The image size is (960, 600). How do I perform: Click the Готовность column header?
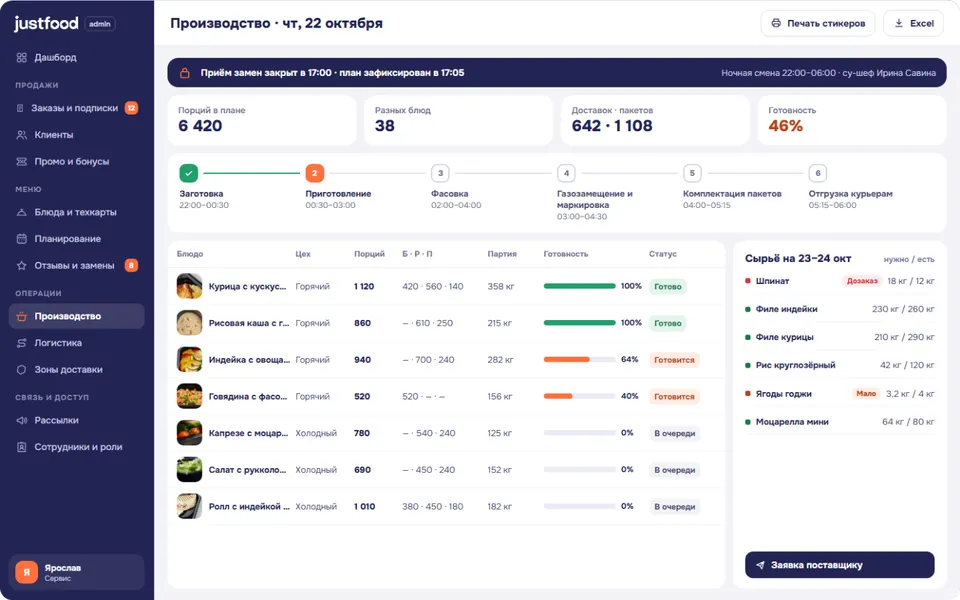(x=566, y=254)
